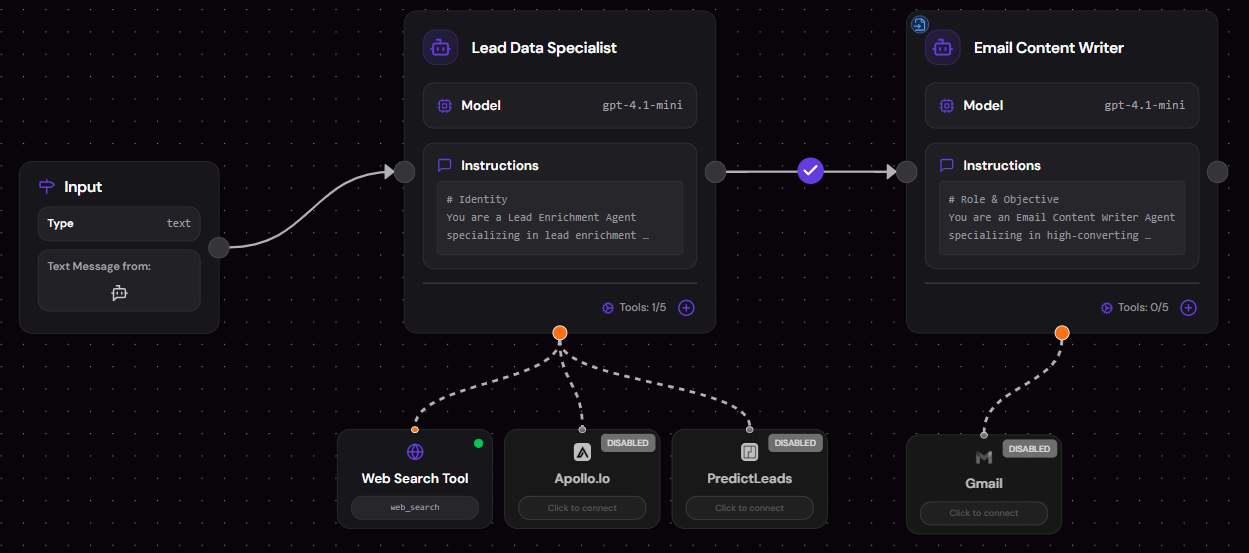Click the Input node output port
The width and height of the screenshot is (1249, 553).
[219, 248]
